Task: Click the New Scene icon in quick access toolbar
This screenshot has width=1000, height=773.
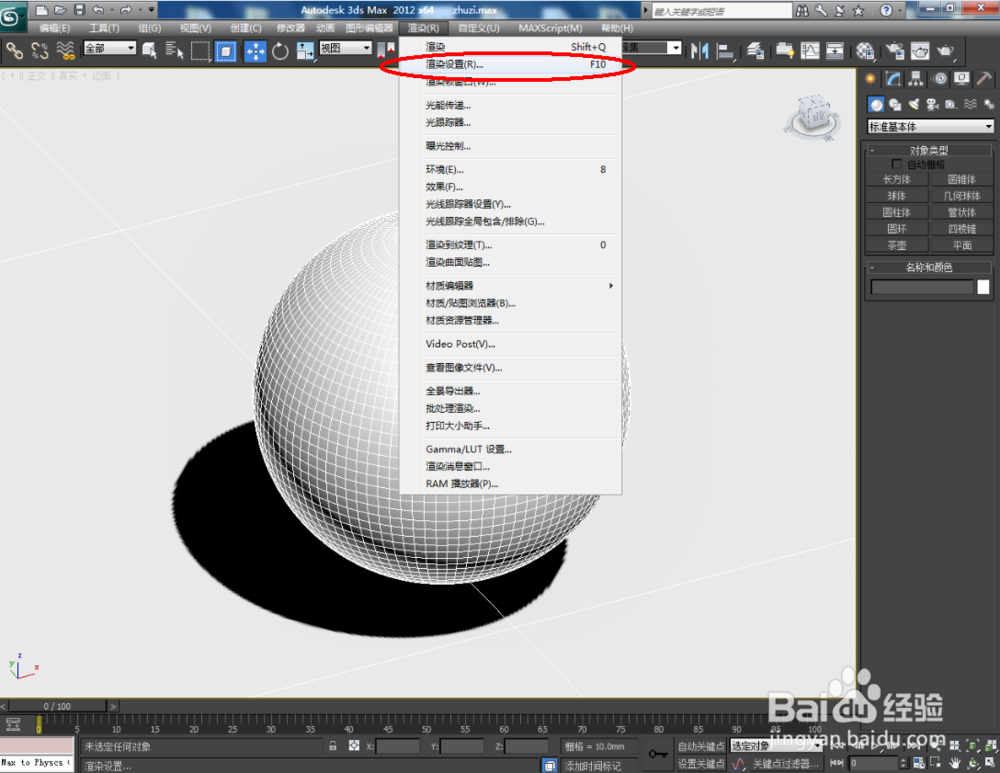Action: pos(41,10)
